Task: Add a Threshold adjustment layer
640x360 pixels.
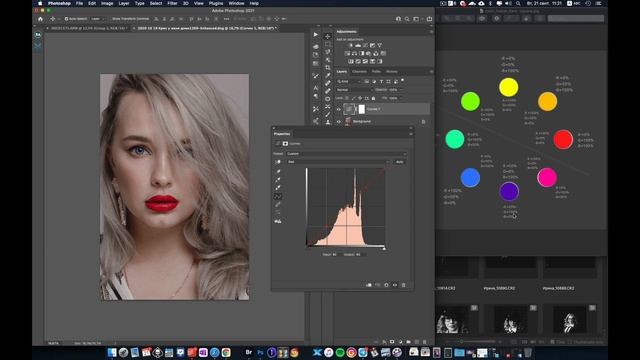Action: 365,61
